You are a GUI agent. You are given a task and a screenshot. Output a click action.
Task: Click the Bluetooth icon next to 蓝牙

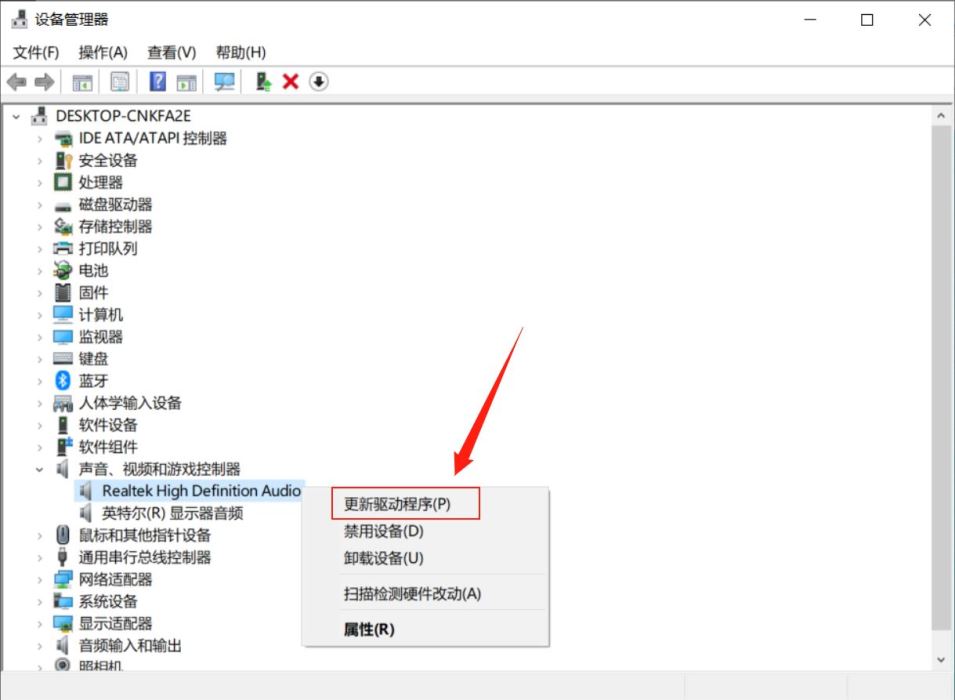point(63,381)
